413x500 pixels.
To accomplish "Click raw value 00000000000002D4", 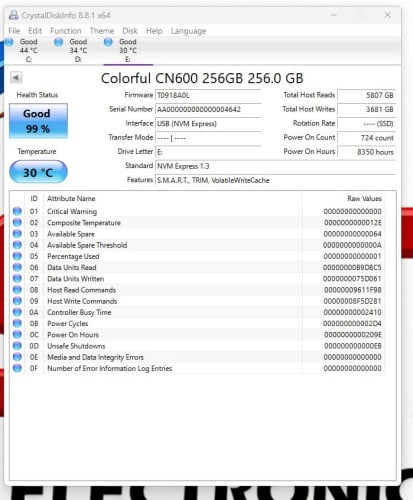I will [353, 323].
